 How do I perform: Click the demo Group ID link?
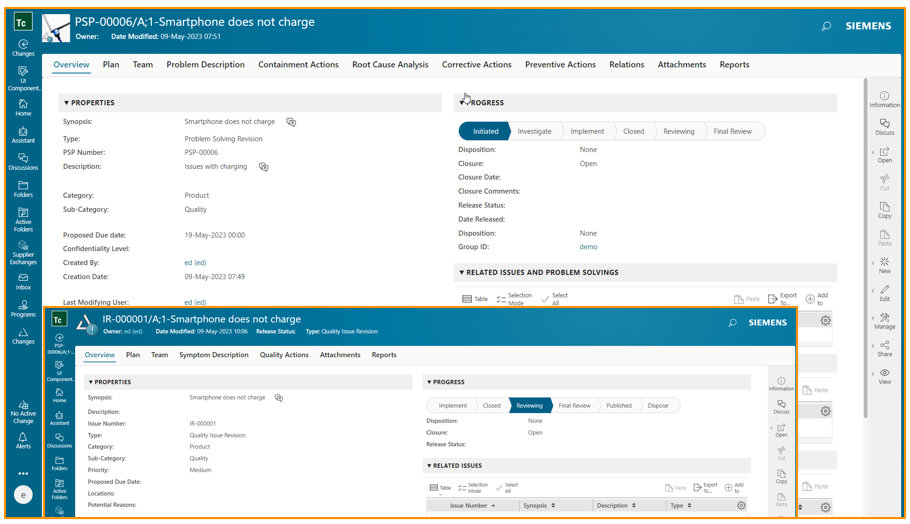[588, 247]
